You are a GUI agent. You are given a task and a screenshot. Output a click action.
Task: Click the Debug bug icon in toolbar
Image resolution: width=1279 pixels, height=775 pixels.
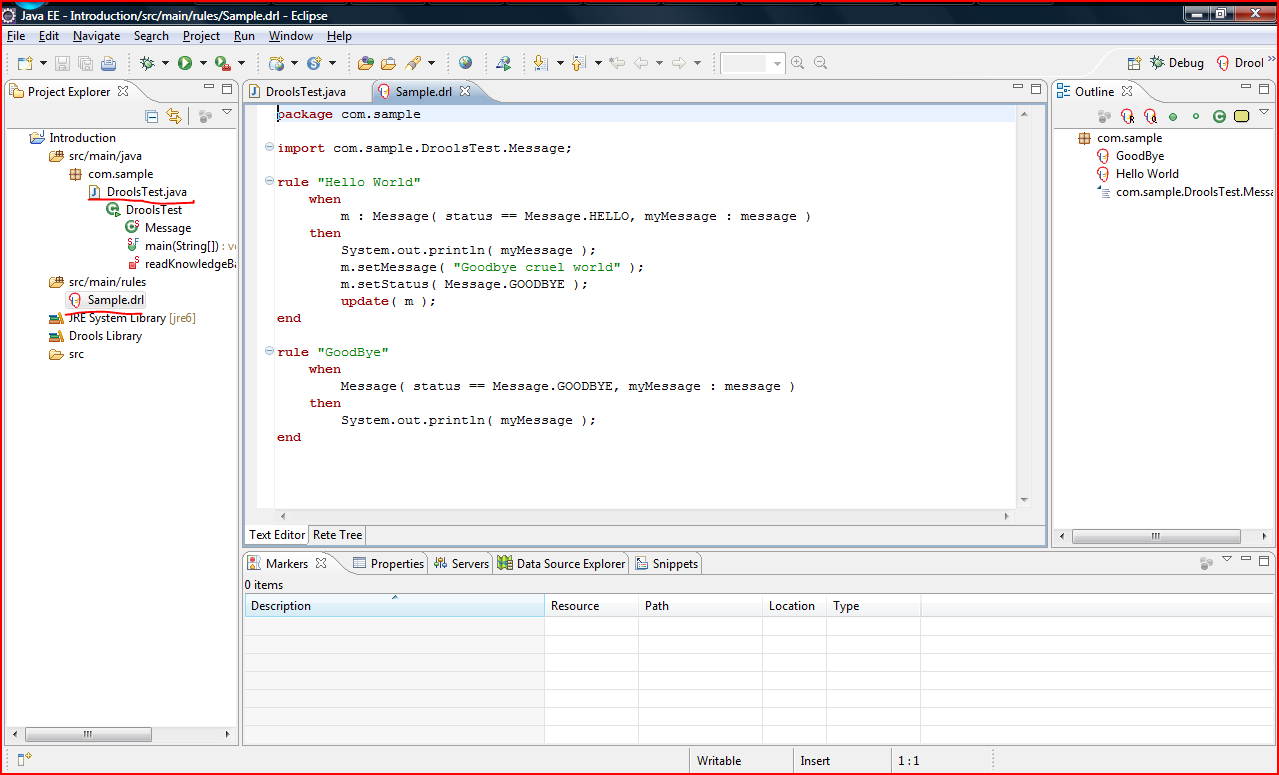tap(148, 63)
